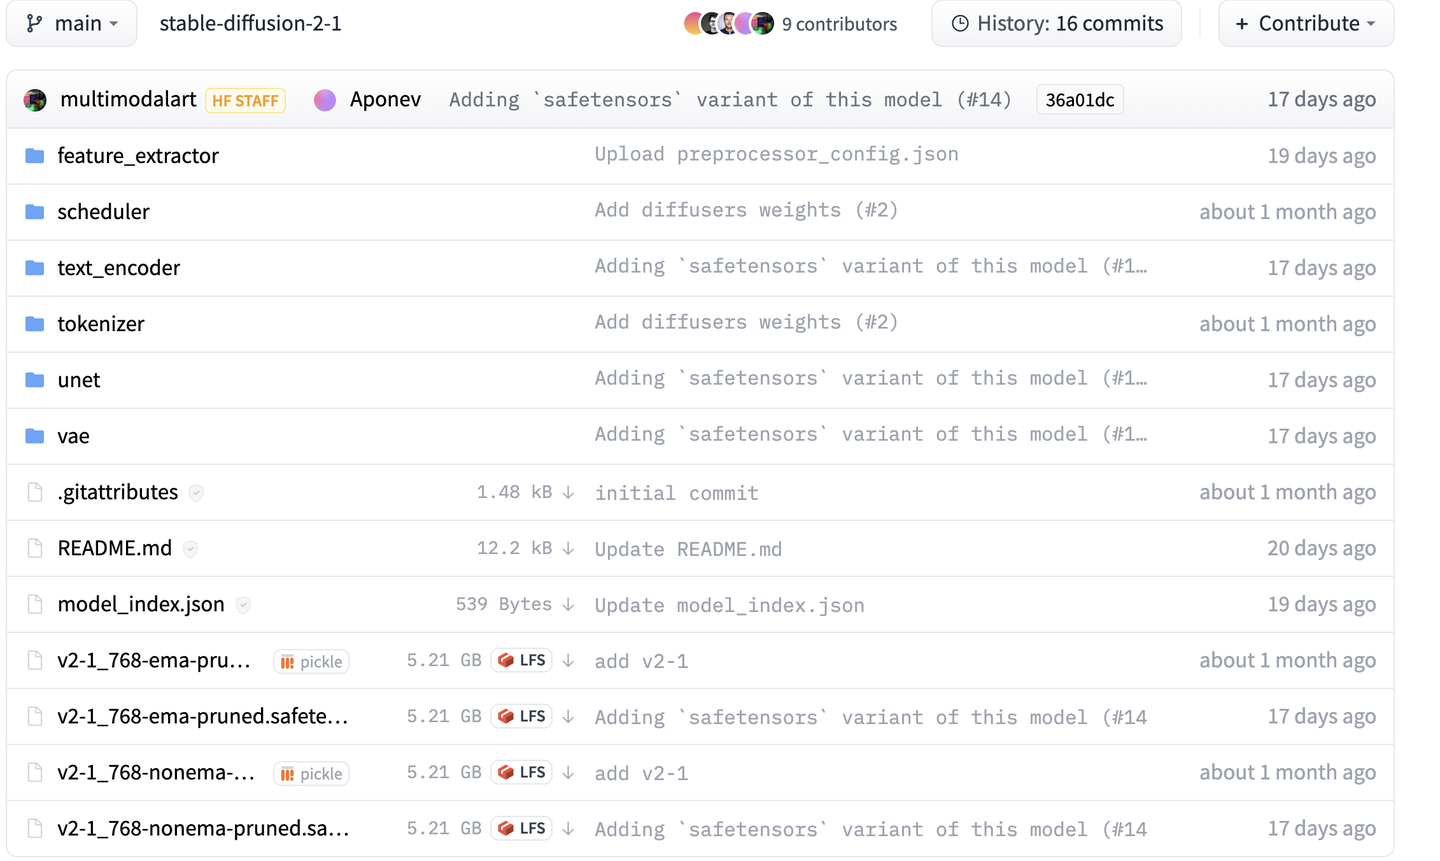The width and height of the screenshot is (1440, 861).
Task: Open the .gitattributes file
Action: click(x=117, y=491)
